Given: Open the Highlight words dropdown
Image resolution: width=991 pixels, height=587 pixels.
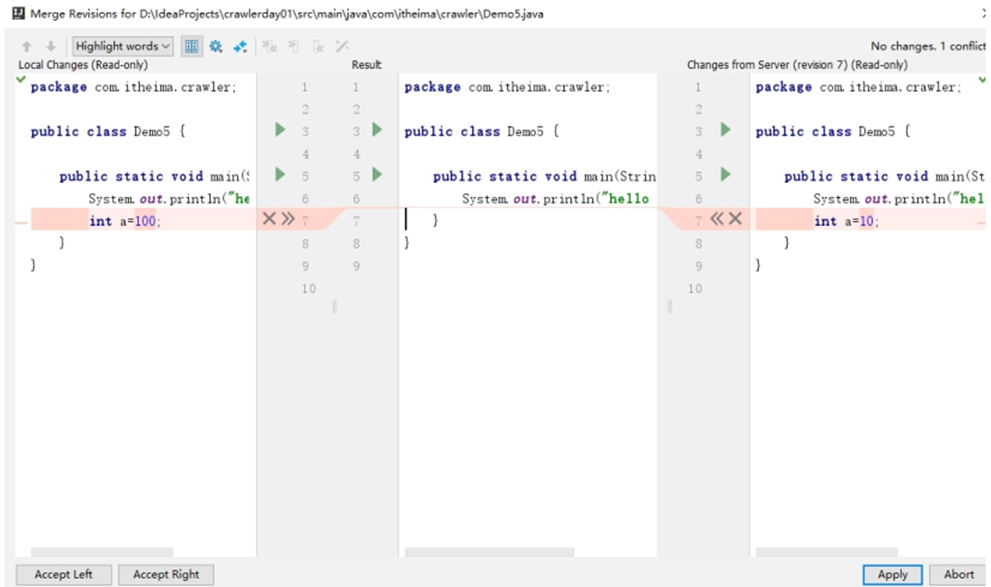Looking at the screenshot, I should coord(123,46).
